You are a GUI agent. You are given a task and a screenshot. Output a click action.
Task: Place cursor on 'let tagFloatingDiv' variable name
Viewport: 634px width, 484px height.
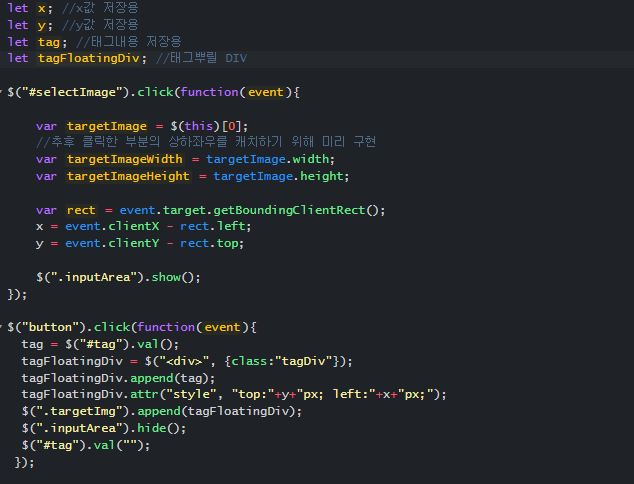(x=89, y=58)
